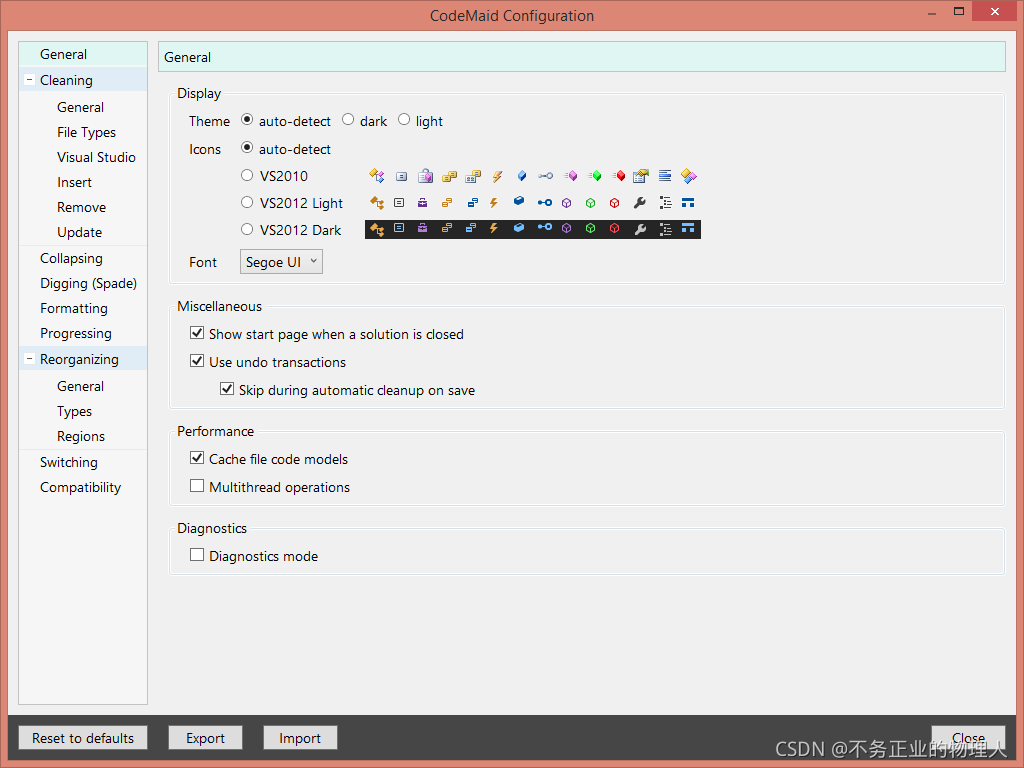Click the orange class icon in the VS2012 Dark row
Image resolution: width=1024 pixels, height=768 pixels.
(377, 229)
